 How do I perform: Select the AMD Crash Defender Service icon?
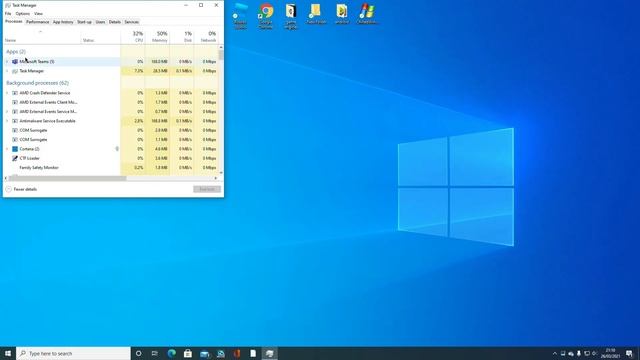click(x=15, y=93)
